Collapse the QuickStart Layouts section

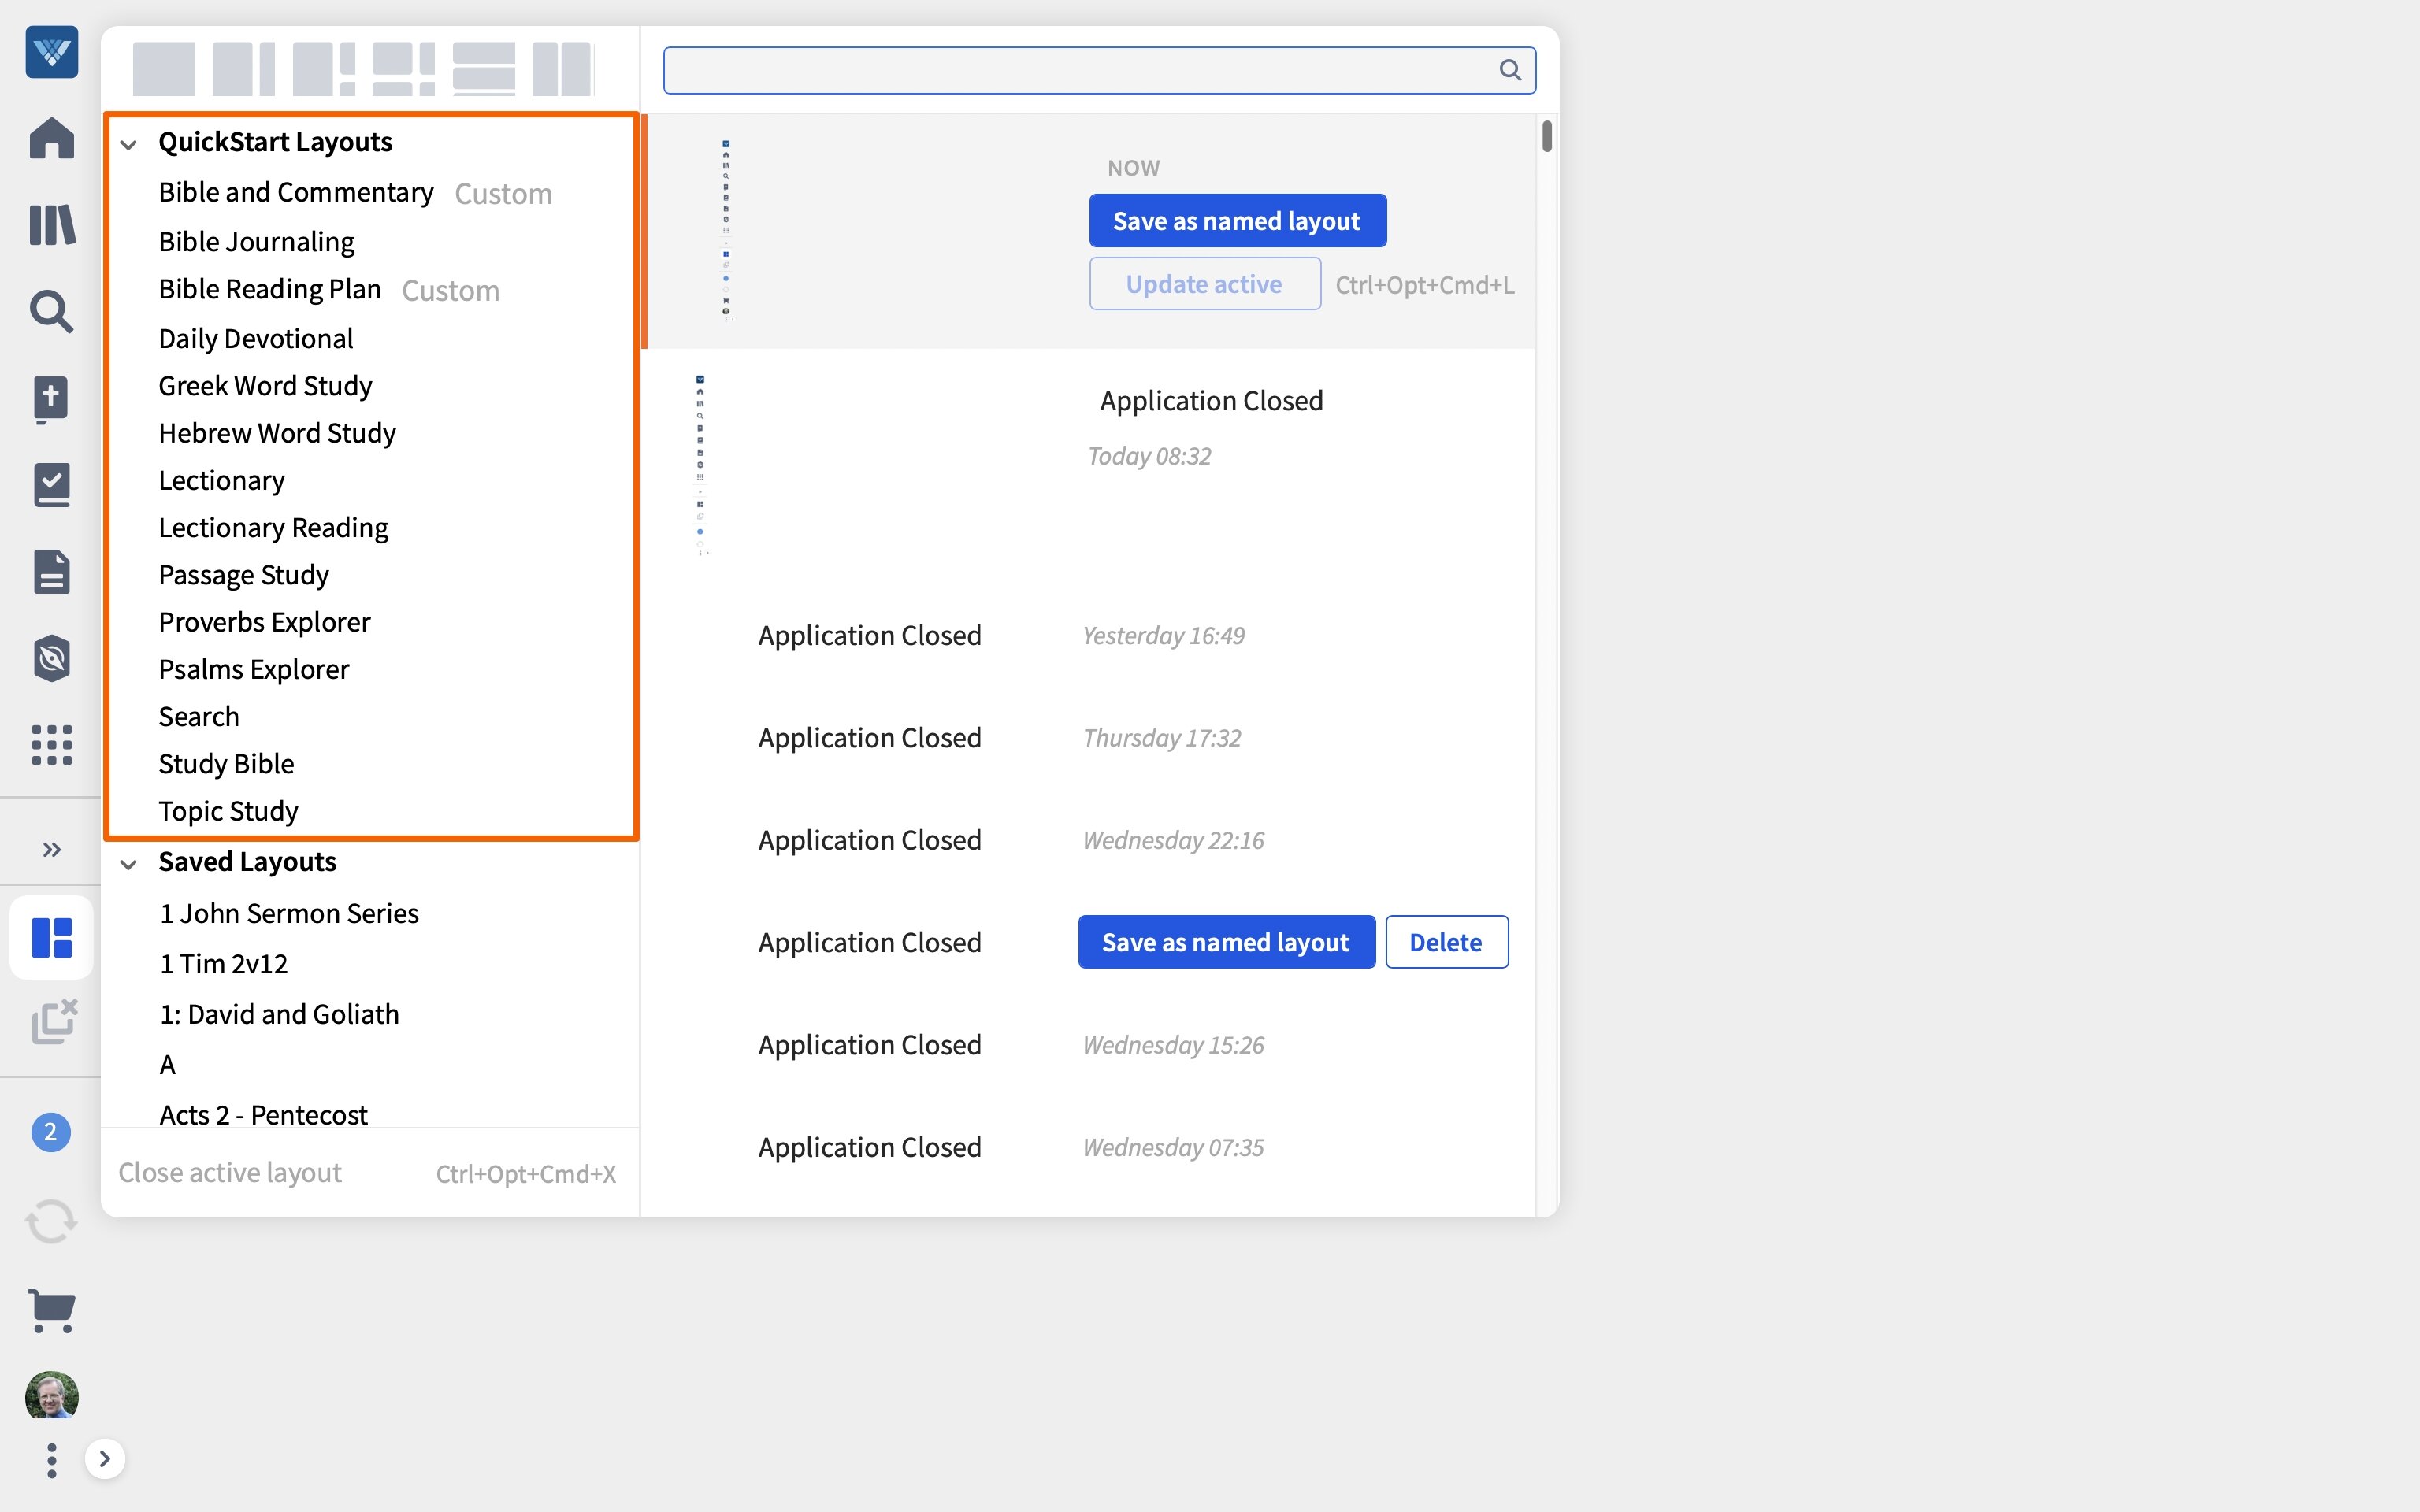(x=129, y=144)
